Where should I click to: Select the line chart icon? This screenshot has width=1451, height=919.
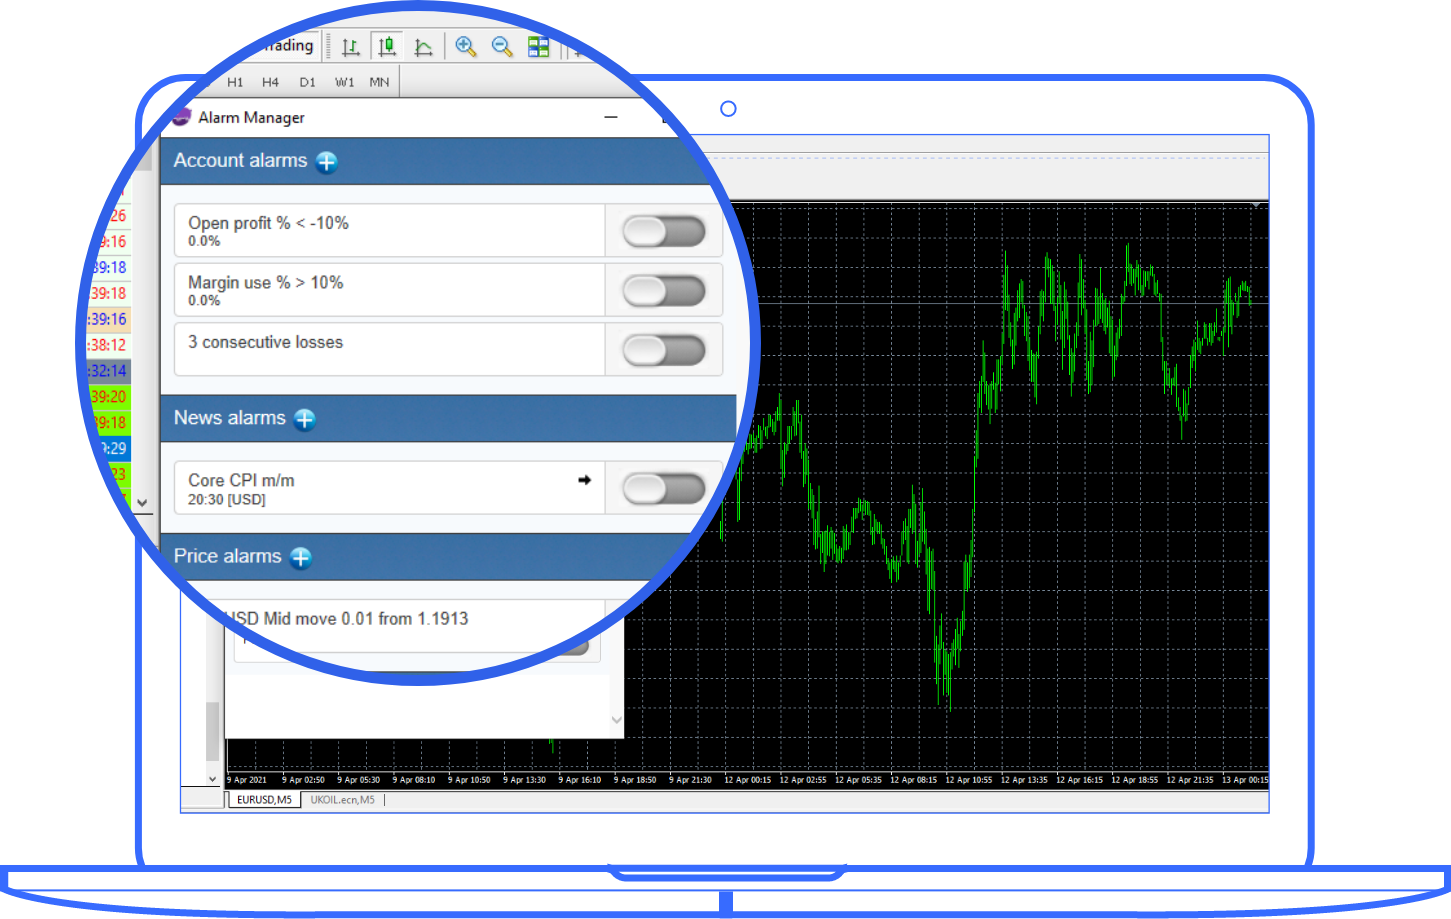424,47
